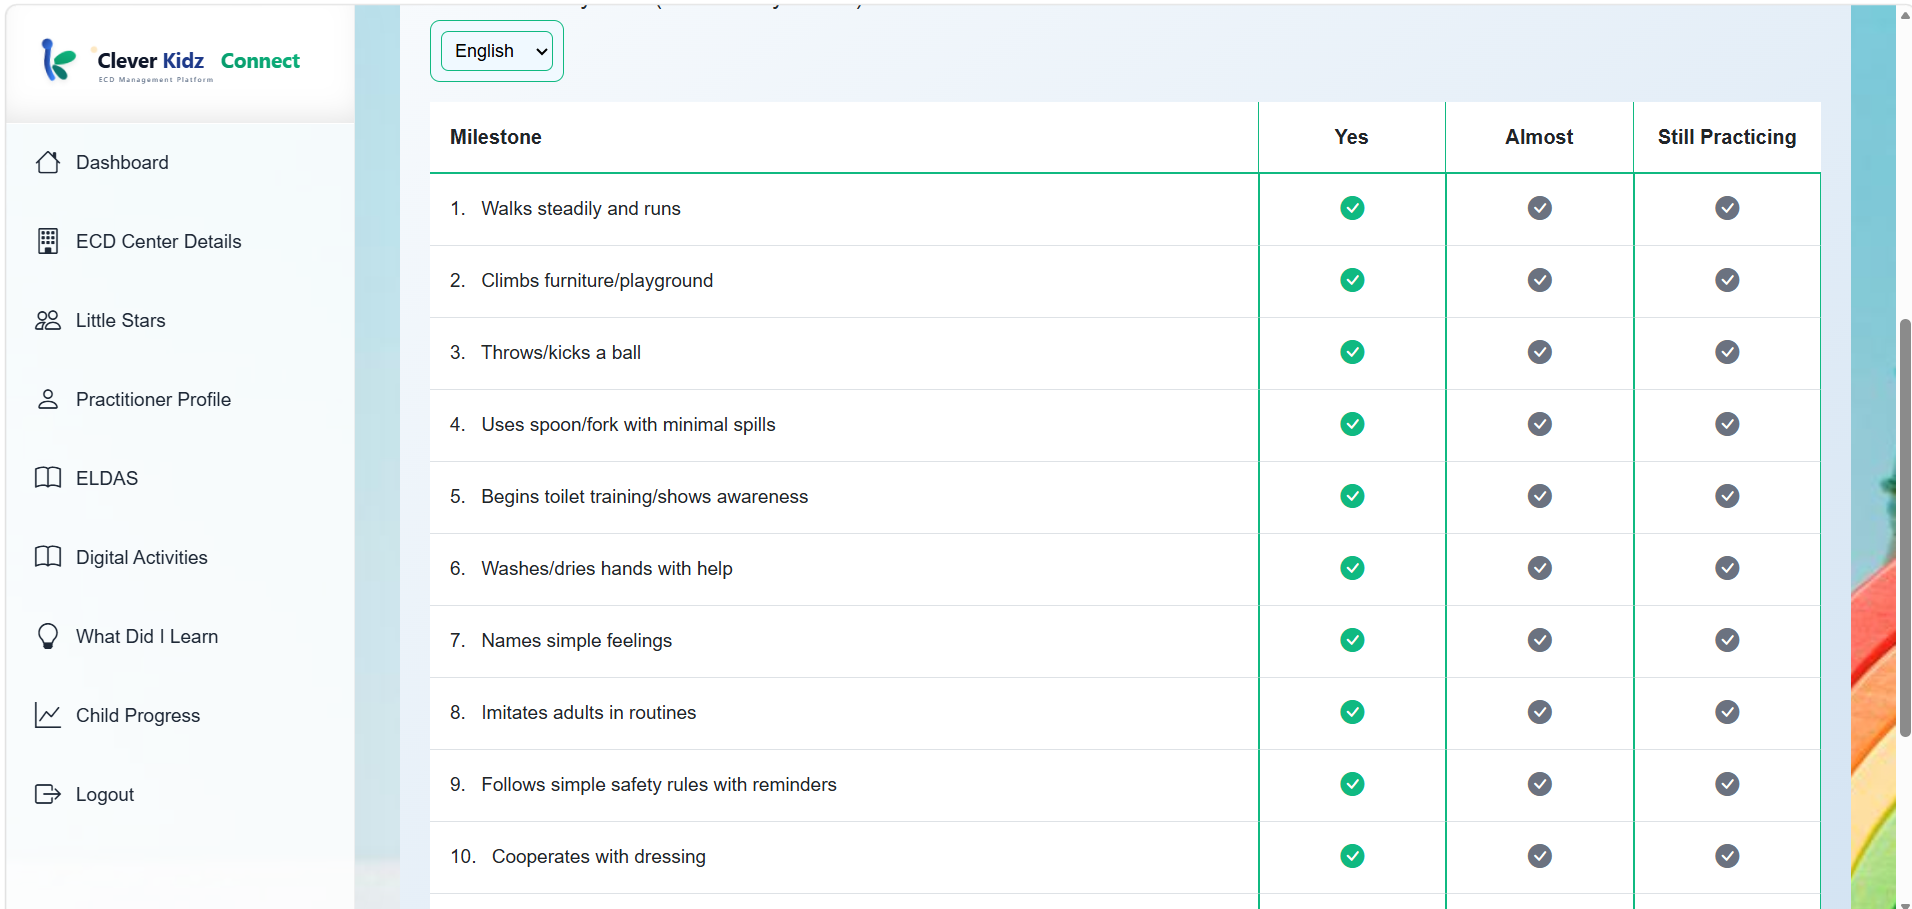Click the Child Progress chart icon
This screenshot has width=1912, height=909.
(48, 715)
